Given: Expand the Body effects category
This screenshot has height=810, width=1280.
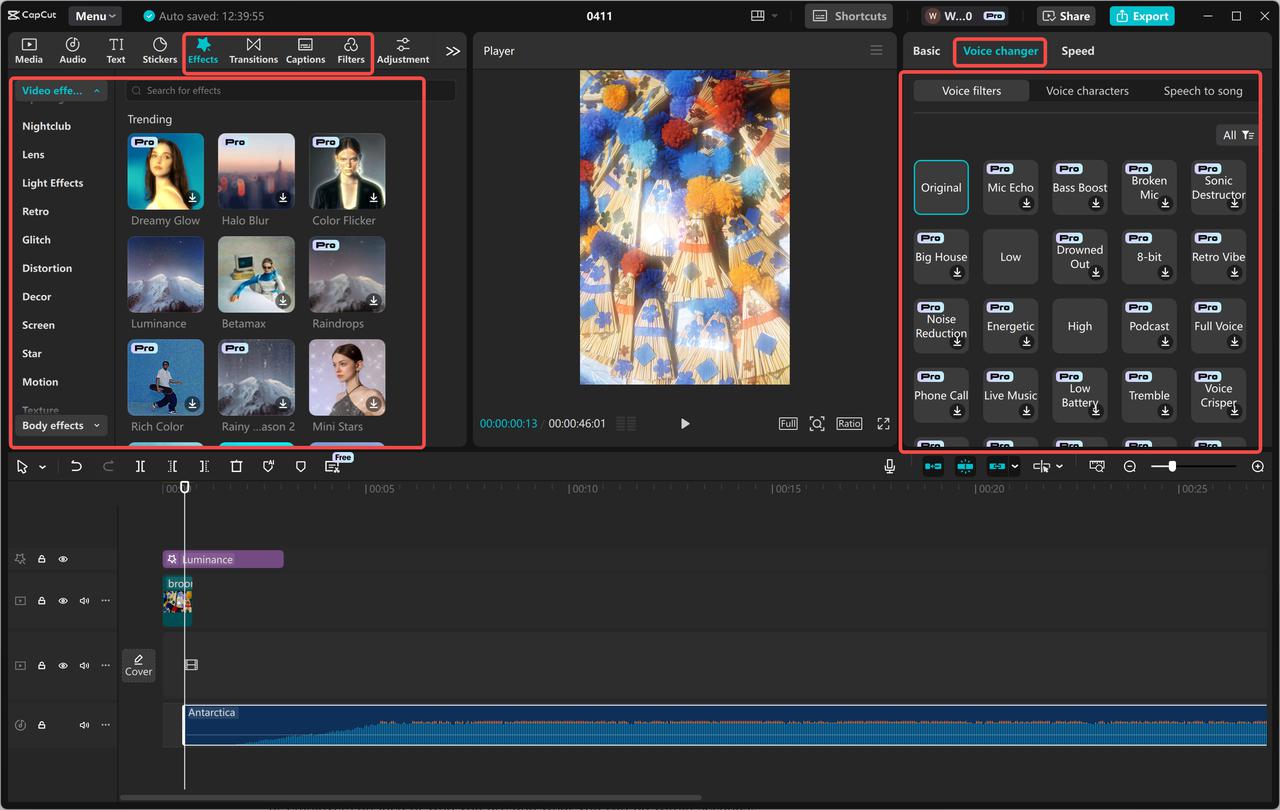Looking at the screenshot, I should pyautogui.click(x=59, y=425).
